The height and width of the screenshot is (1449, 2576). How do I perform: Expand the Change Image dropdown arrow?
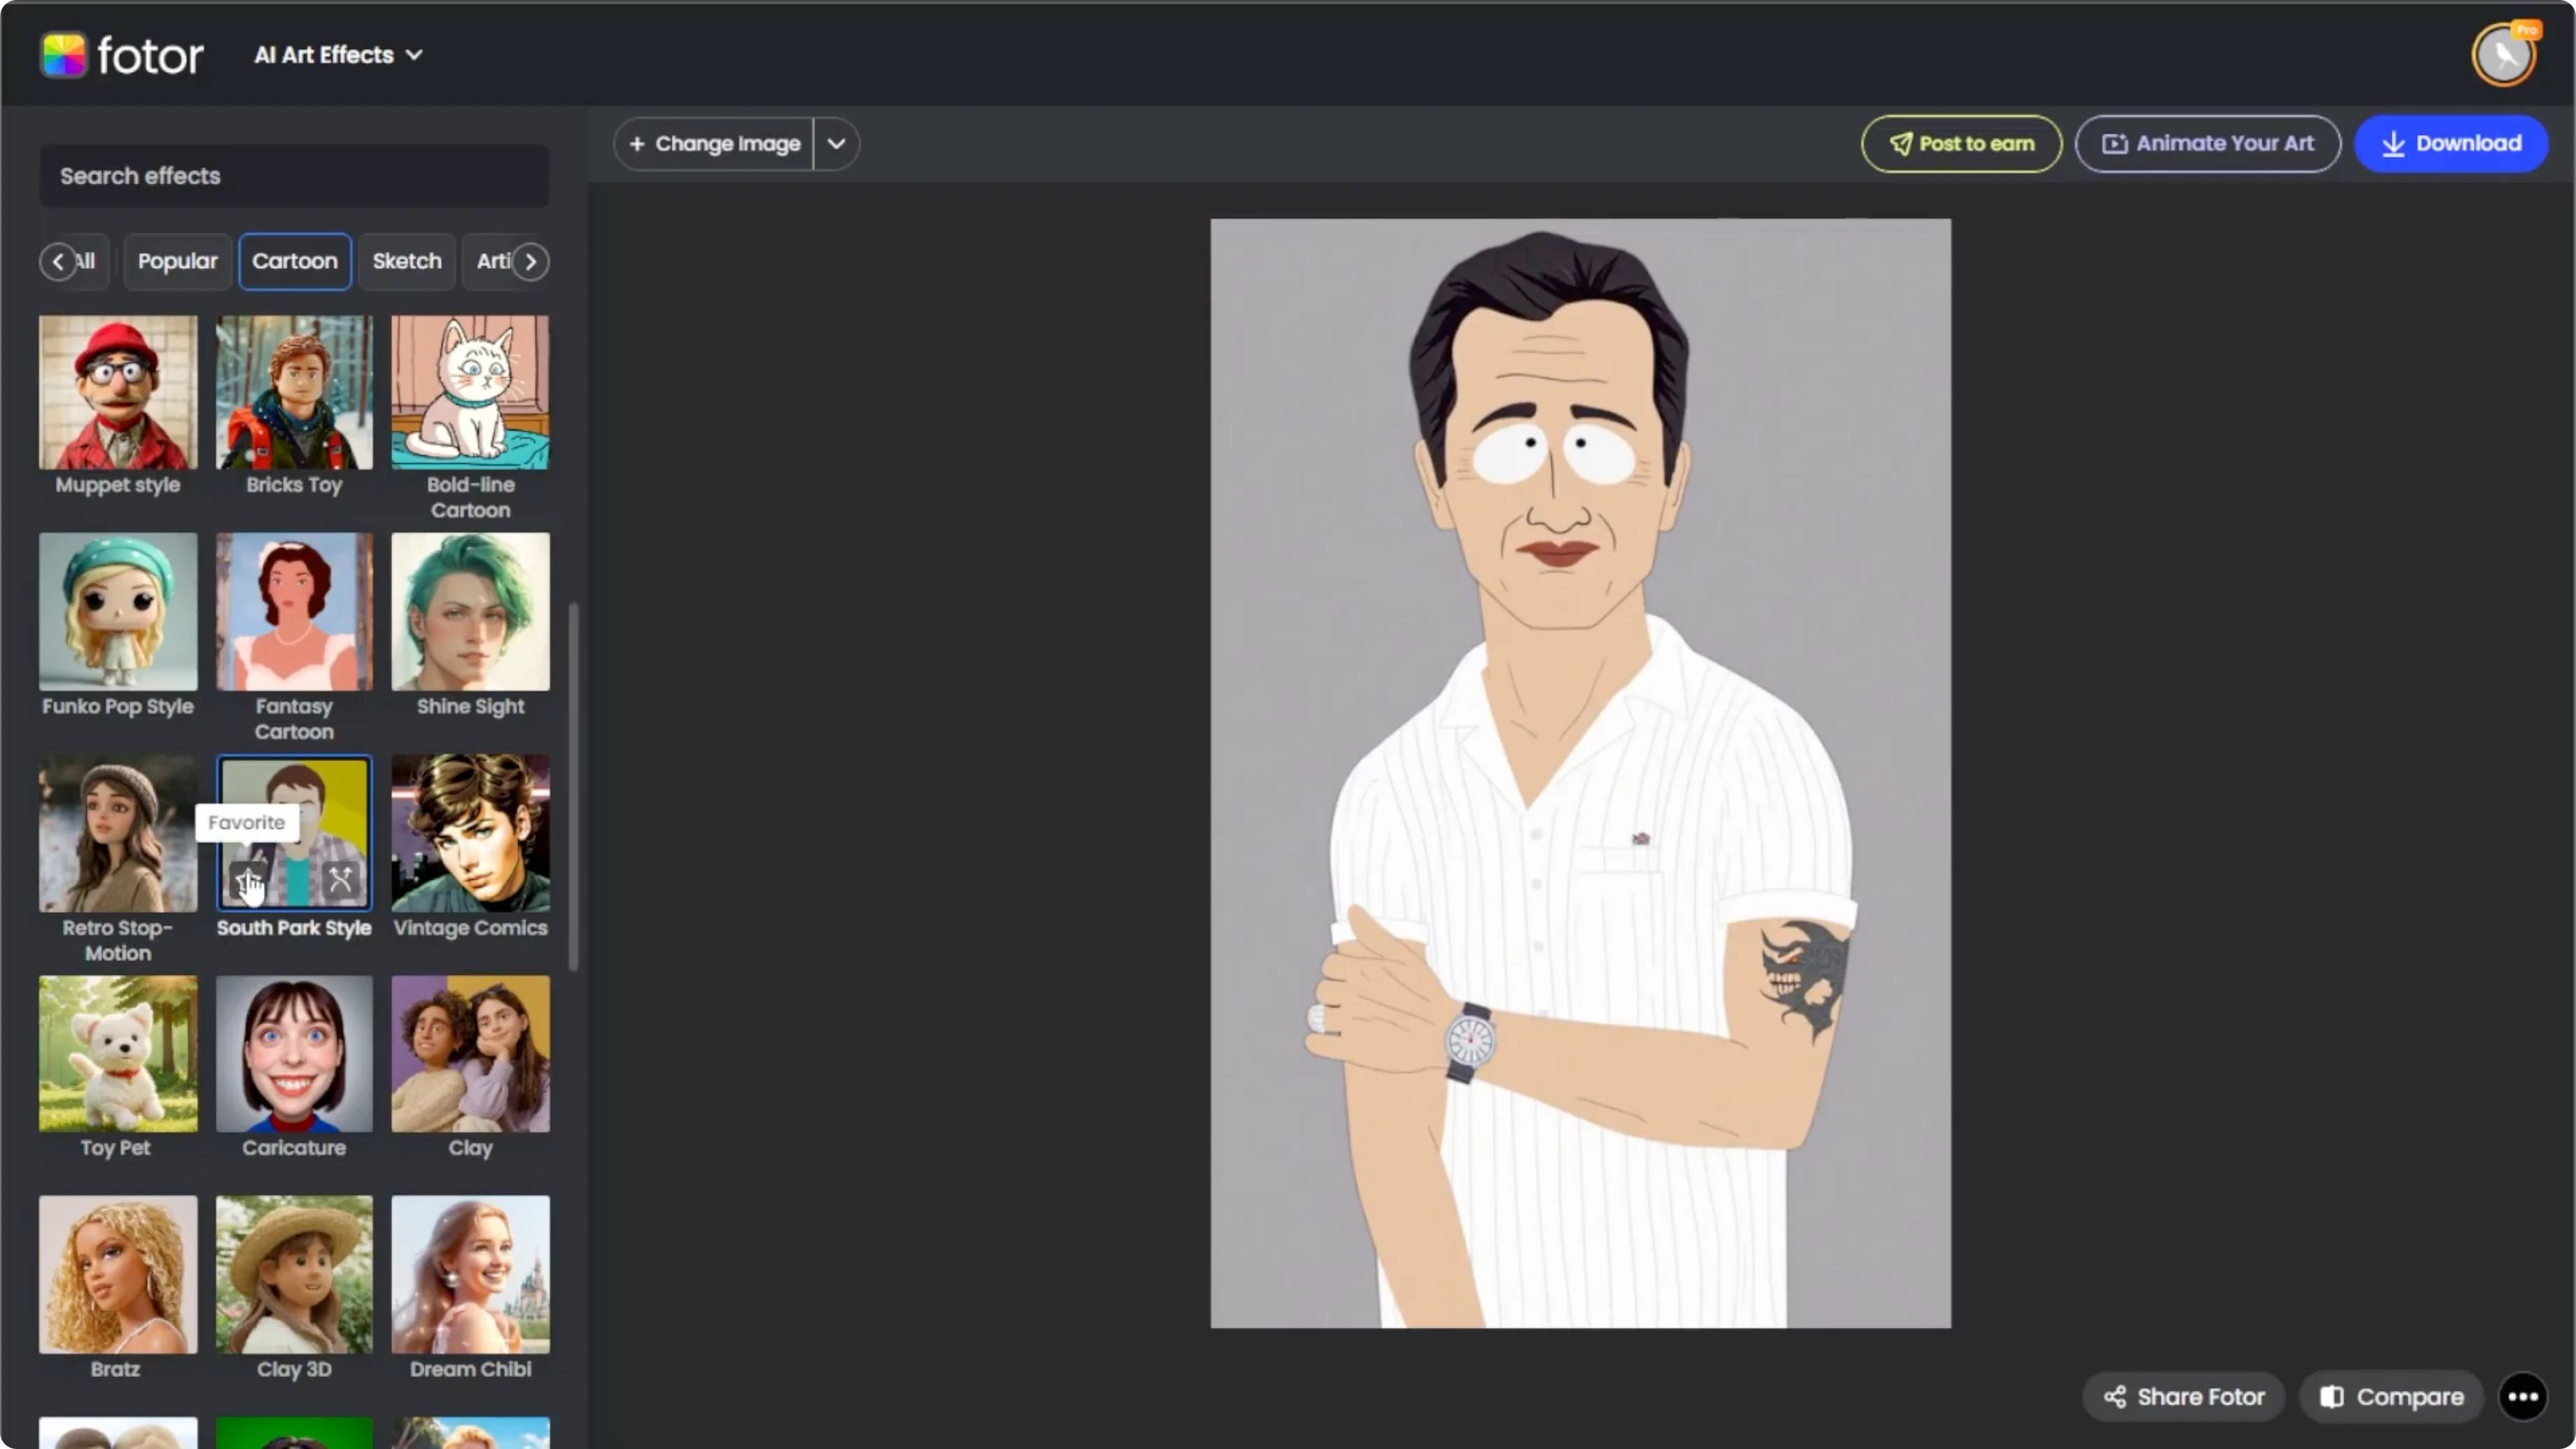(836, 144)
